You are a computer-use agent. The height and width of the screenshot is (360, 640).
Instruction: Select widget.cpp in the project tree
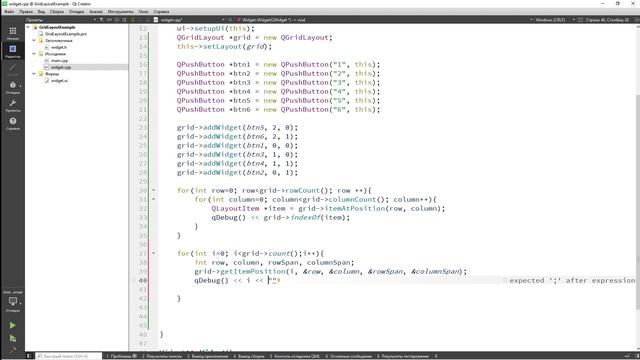click(x=61, y=67)
